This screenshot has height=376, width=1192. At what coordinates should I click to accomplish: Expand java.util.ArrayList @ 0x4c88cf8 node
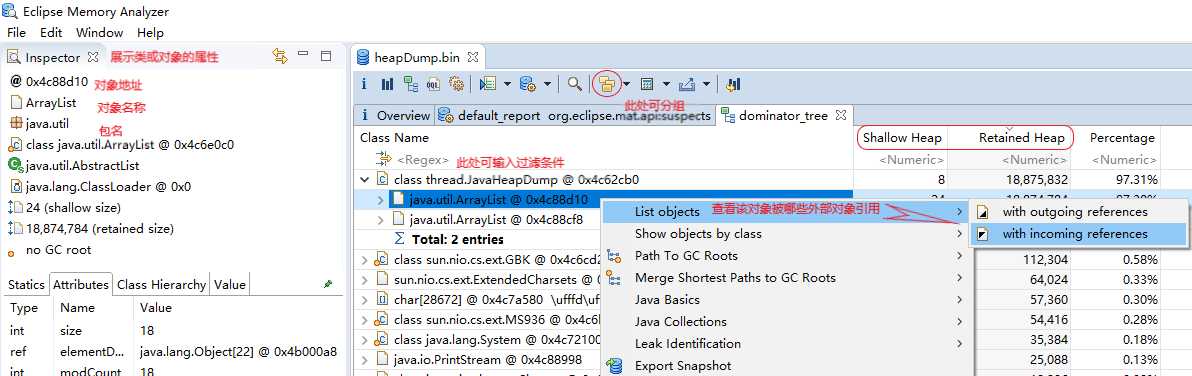pyautogui.click(x=381, y=220)
